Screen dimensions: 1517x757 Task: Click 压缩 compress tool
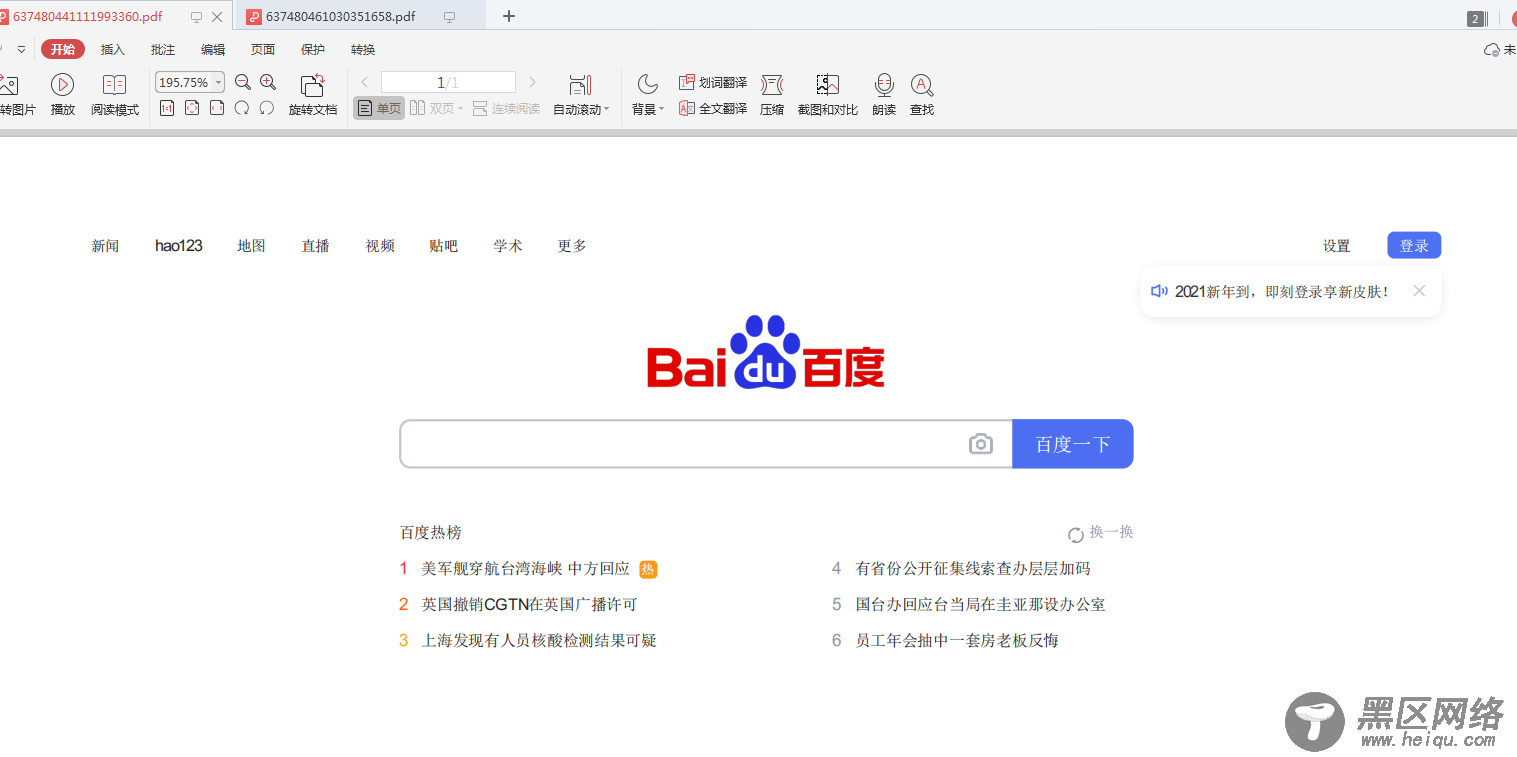coord(772,95)
